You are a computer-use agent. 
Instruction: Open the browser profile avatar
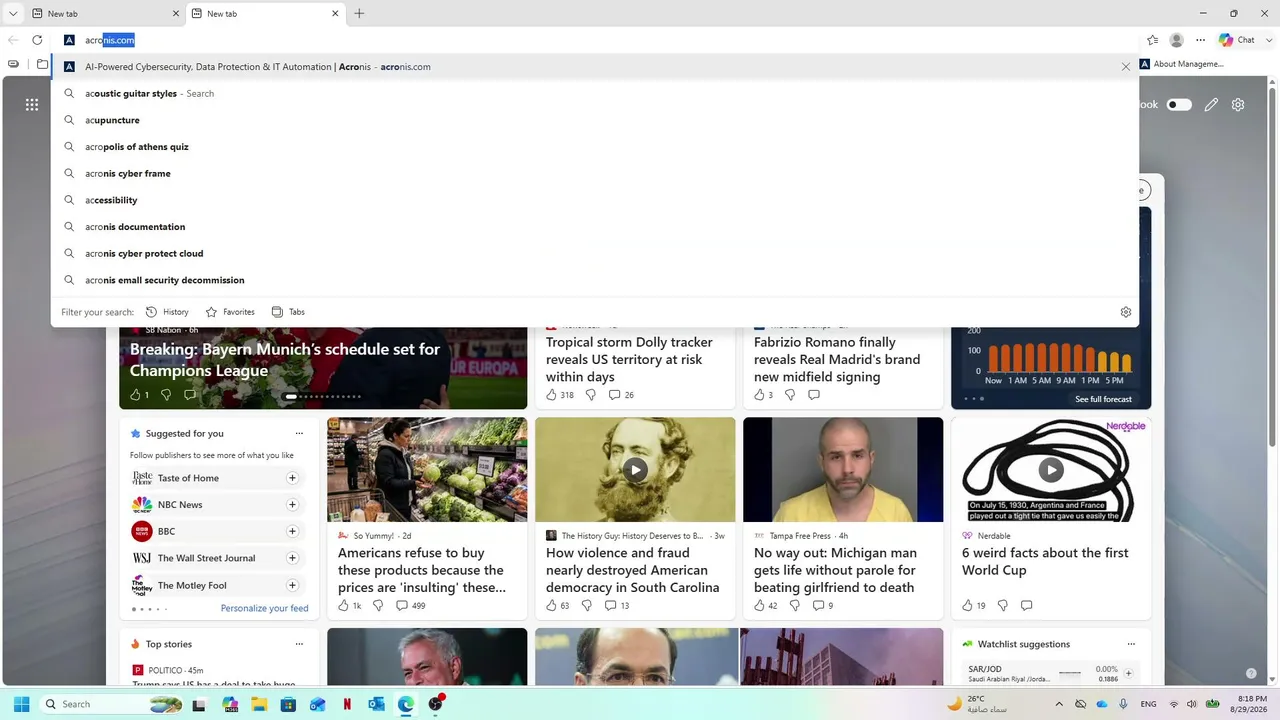1177,40
